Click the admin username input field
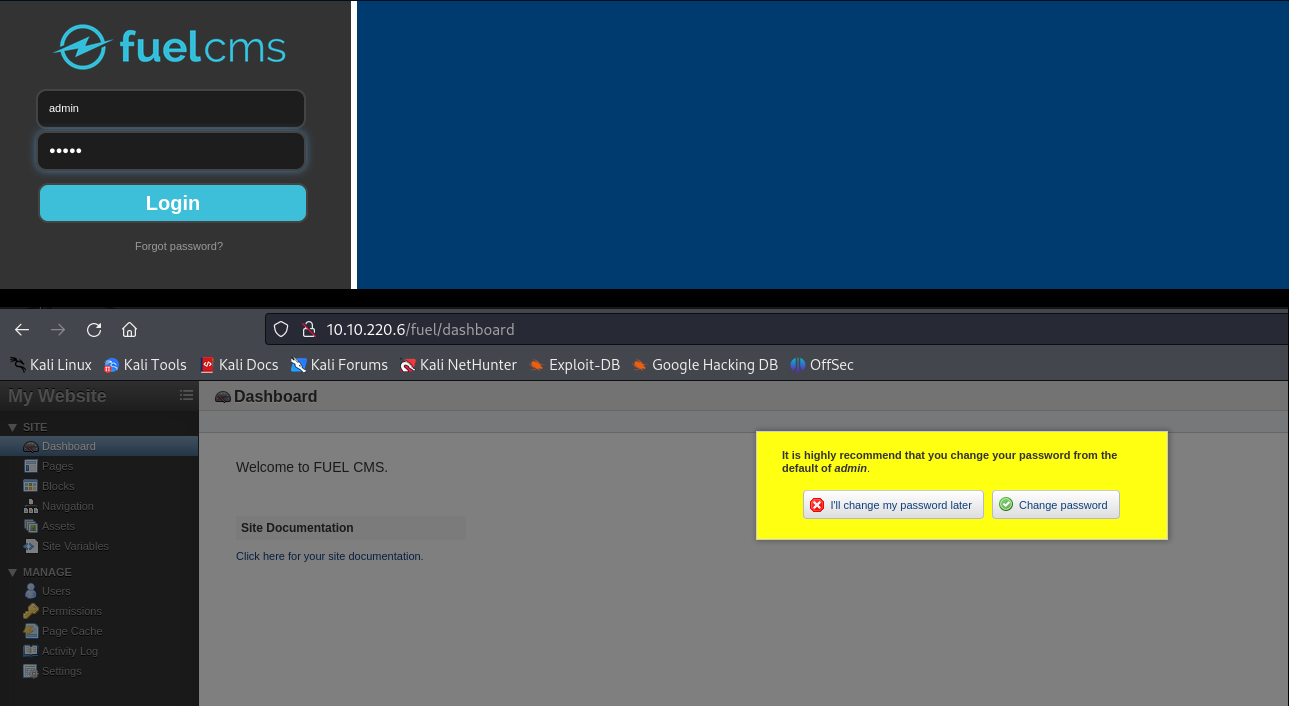The height and width of the screenshot is (706, 1289). (x=171, y=108)
